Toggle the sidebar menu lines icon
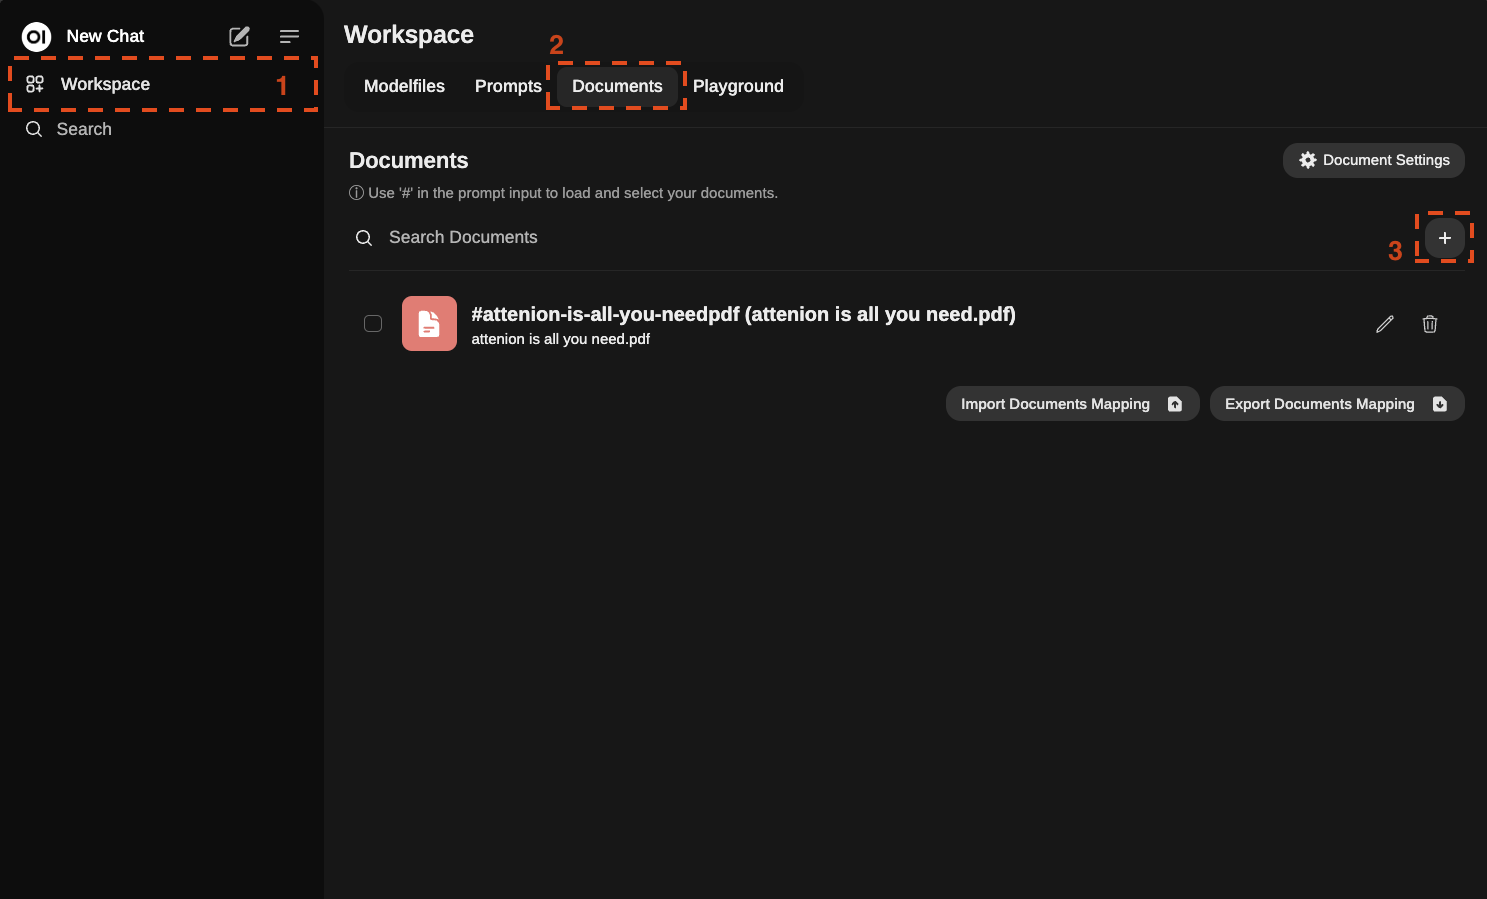 [x=289, y=37]
